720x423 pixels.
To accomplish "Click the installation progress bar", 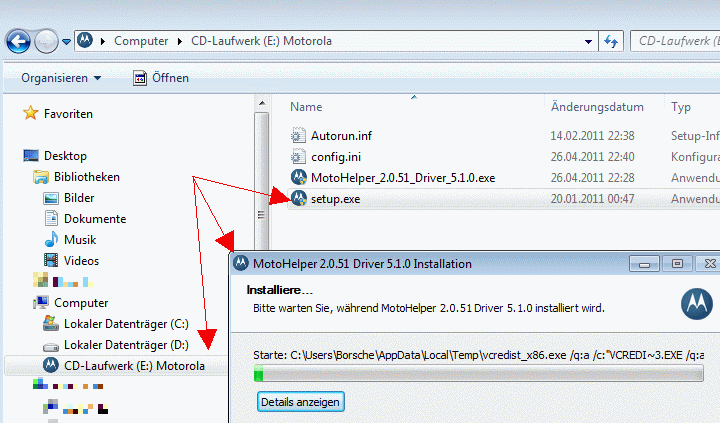I will (478, 373).
